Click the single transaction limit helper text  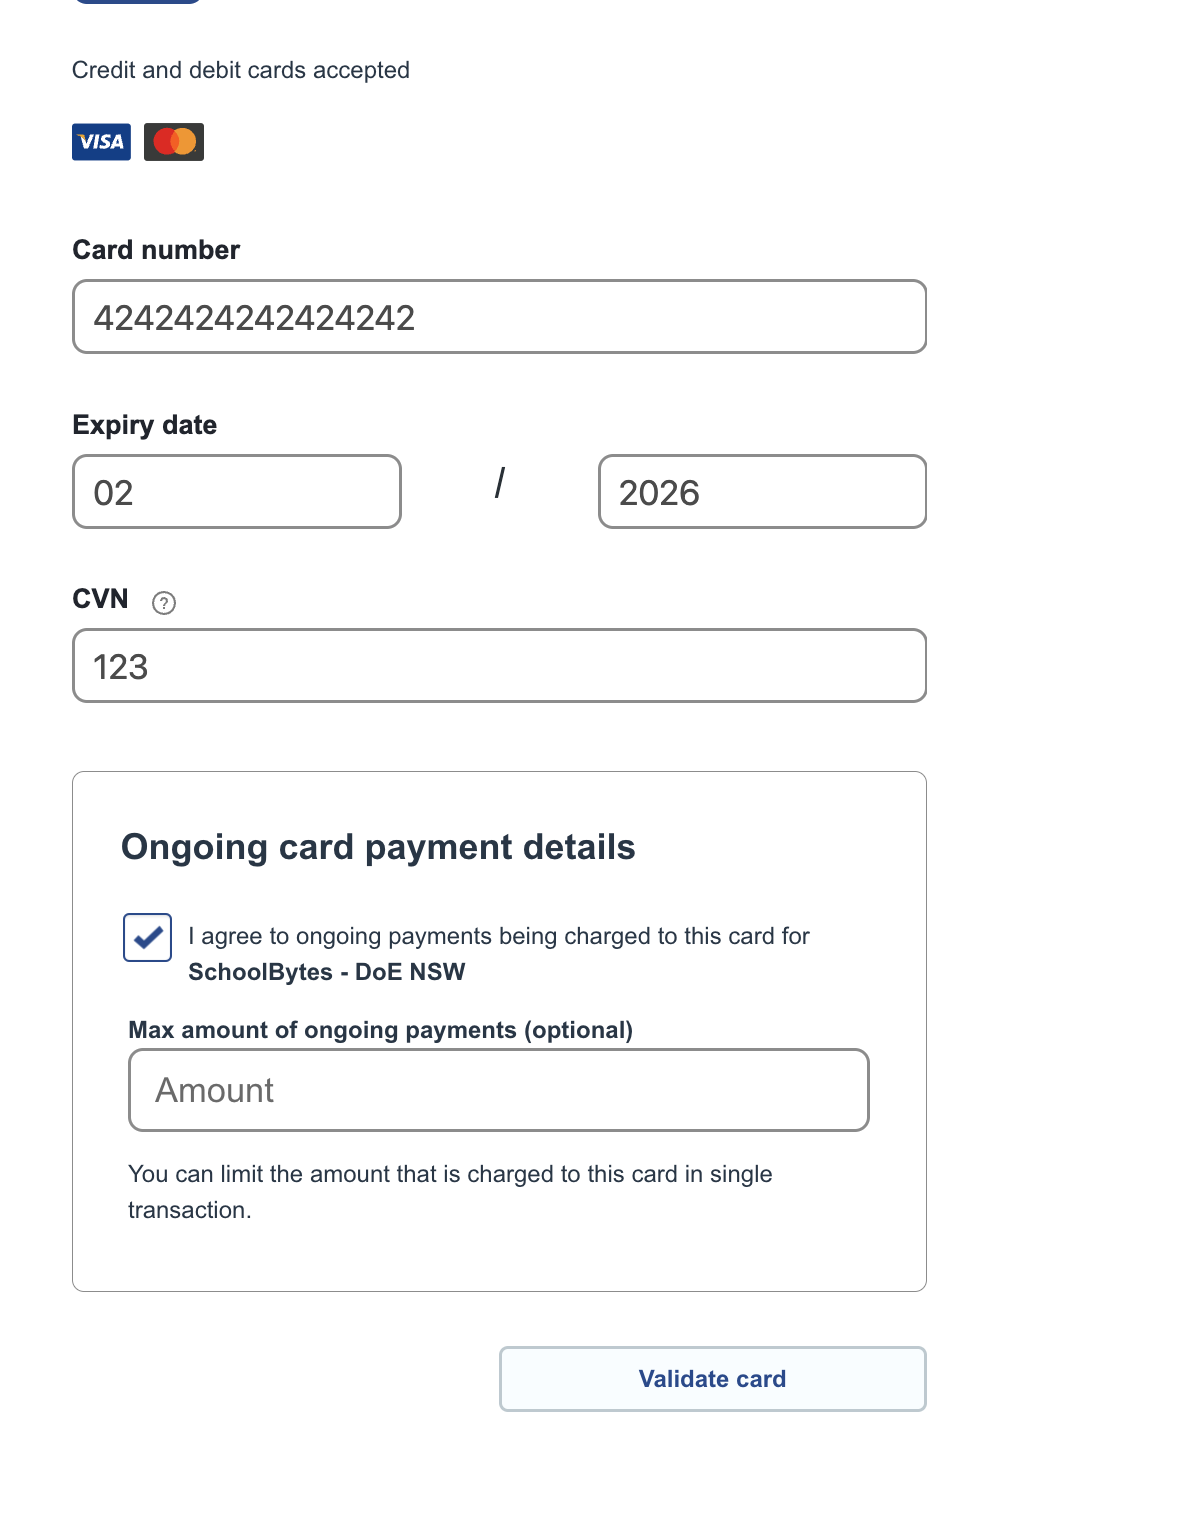[x=450, y=1192]
